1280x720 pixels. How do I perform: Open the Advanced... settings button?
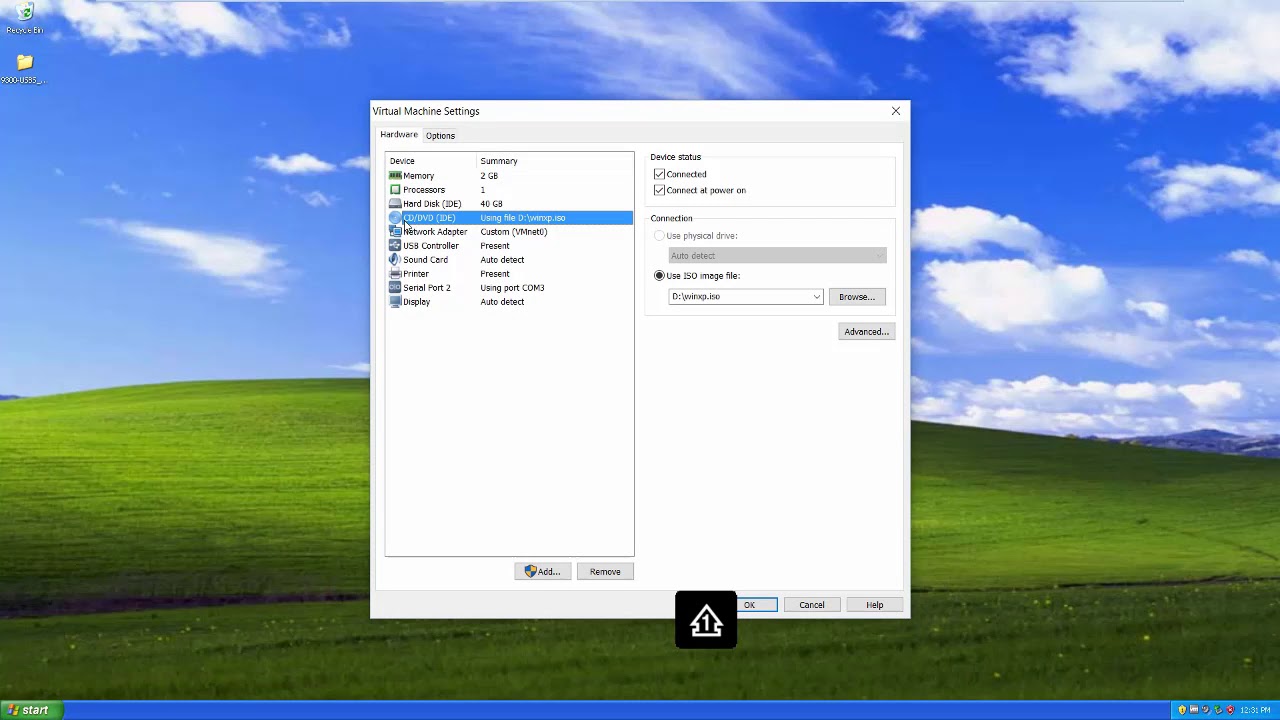[866, 332]
